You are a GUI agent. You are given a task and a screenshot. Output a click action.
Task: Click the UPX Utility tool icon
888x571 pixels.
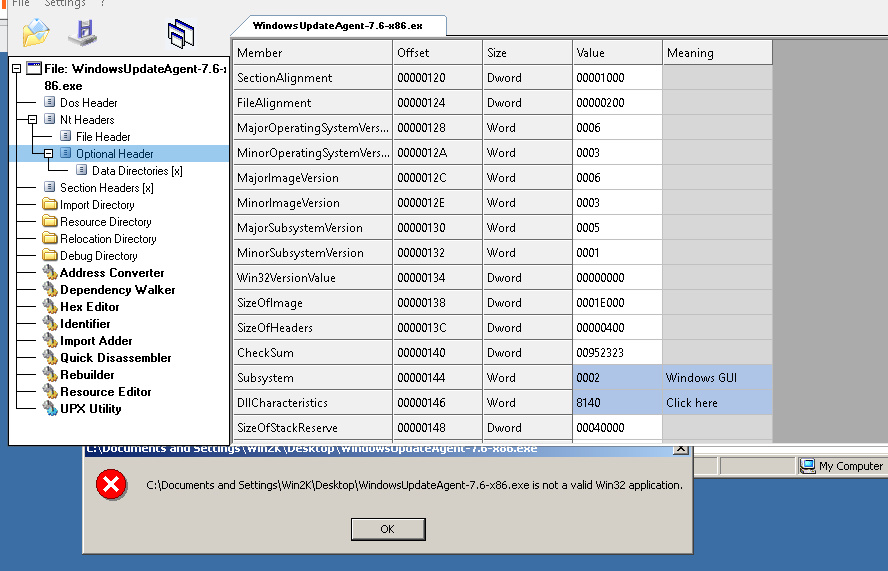coord(50,408)
